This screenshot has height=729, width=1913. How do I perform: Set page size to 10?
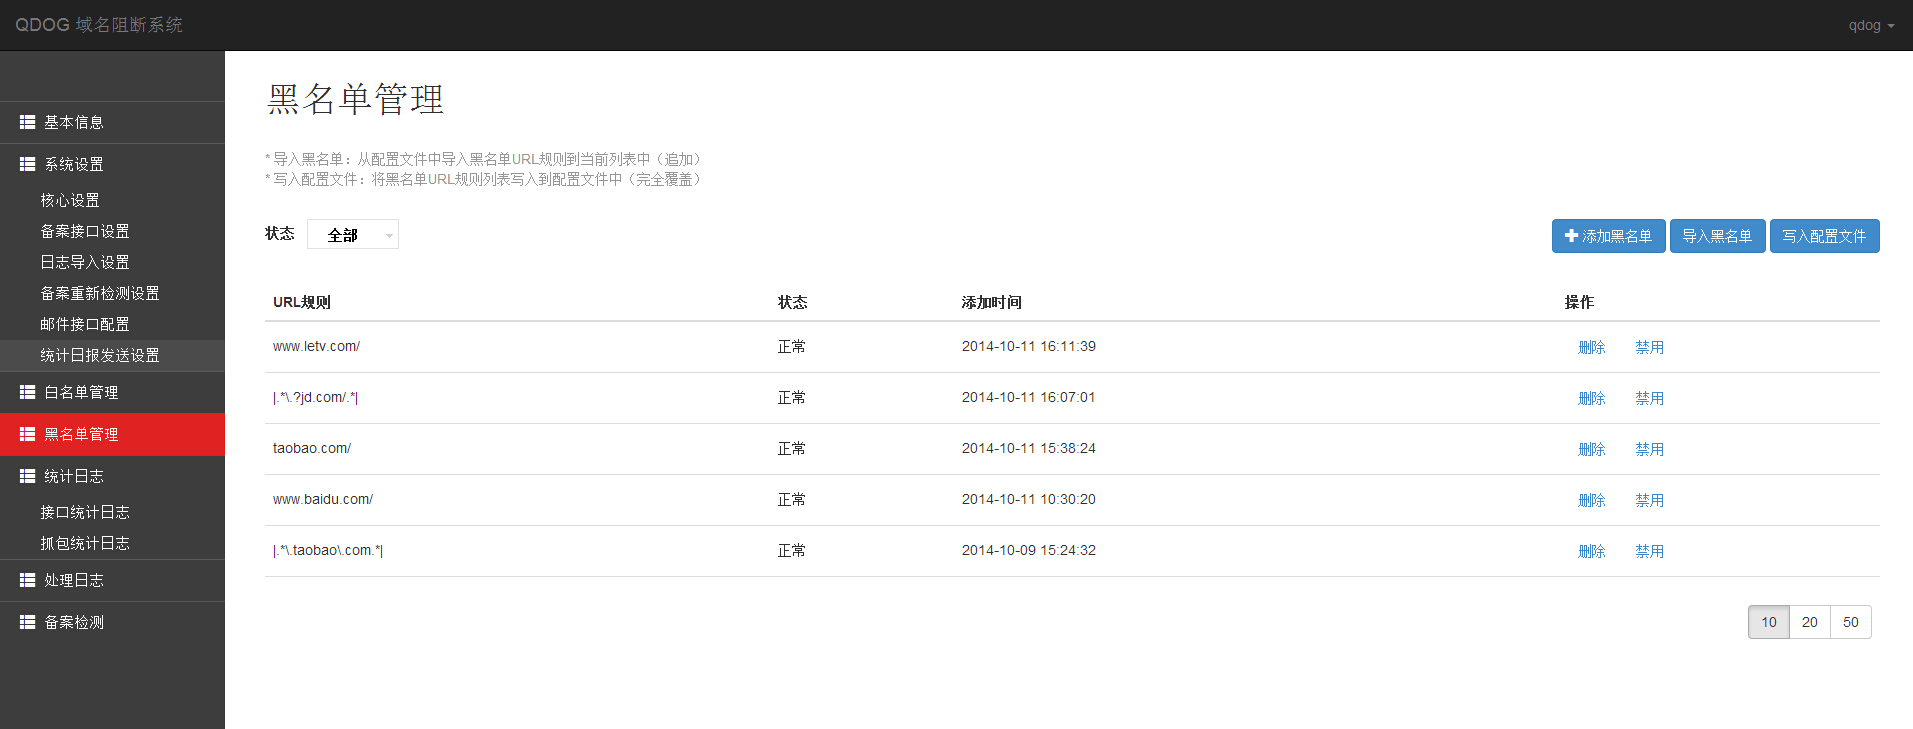1769,622
